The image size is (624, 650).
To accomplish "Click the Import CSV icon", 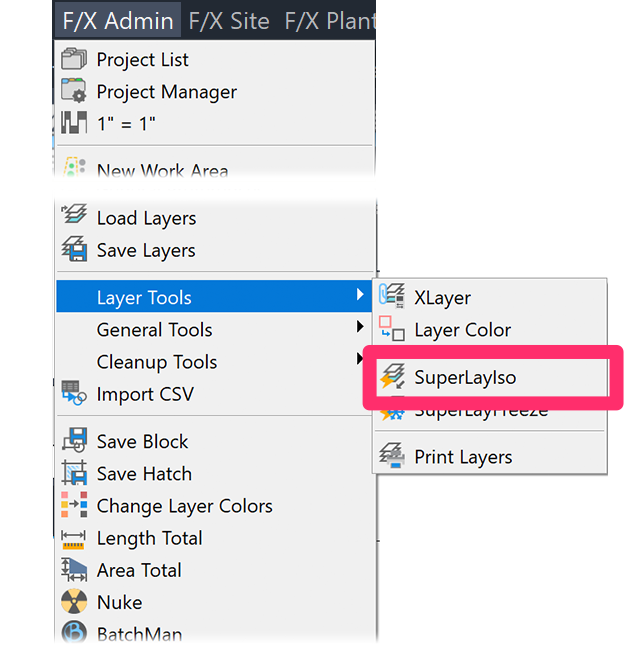I will [74, 394].
